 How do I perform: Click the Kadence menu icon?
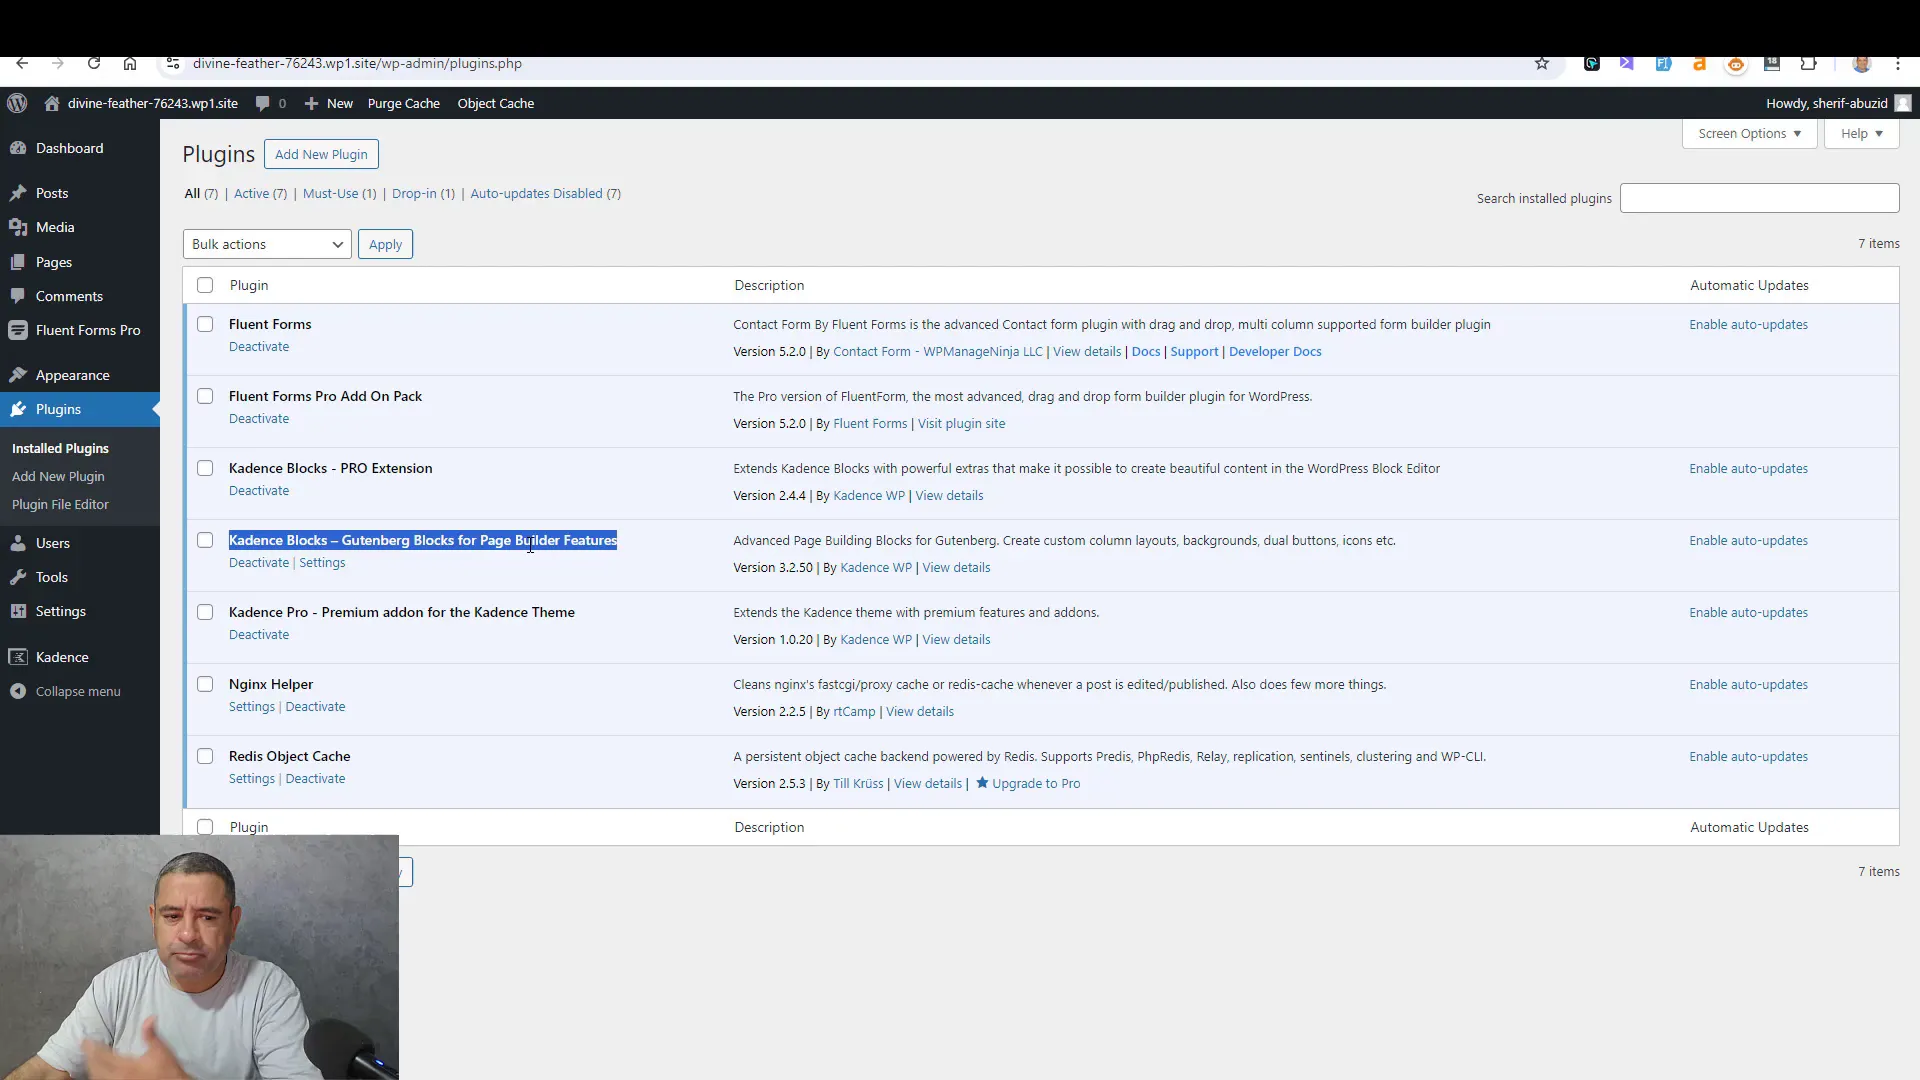(x=18, y=657)
